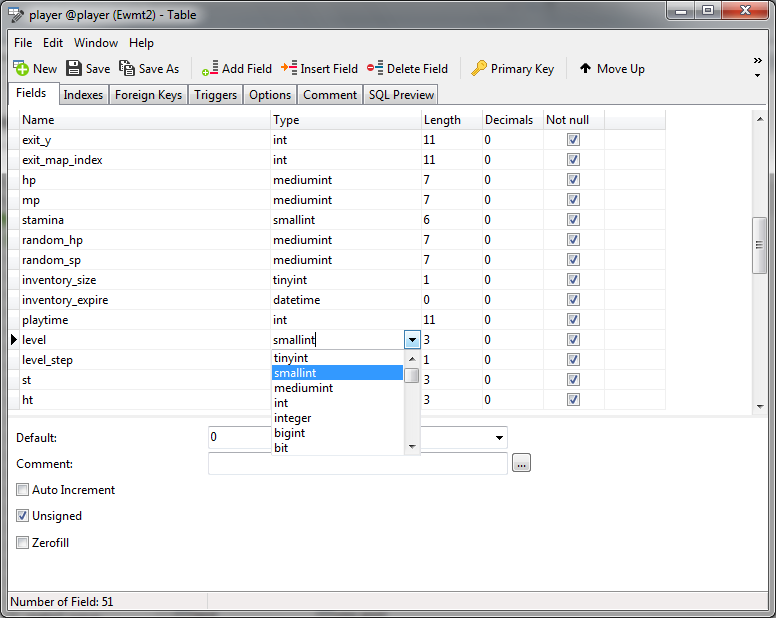Click the row marker beside level
The image size is (776, 618).
click(x=14, y=340)
